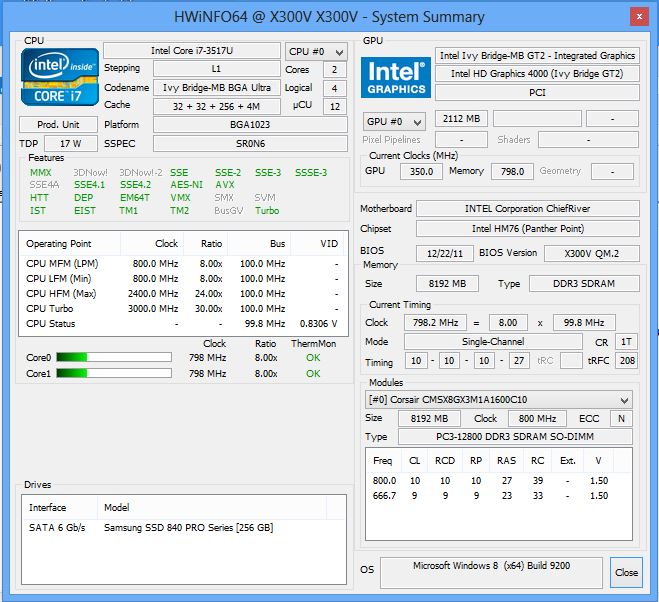The height and width of the screenshot is (602, 659).
Task: Click the PCI bus field
Action: (x=537, y=92)
